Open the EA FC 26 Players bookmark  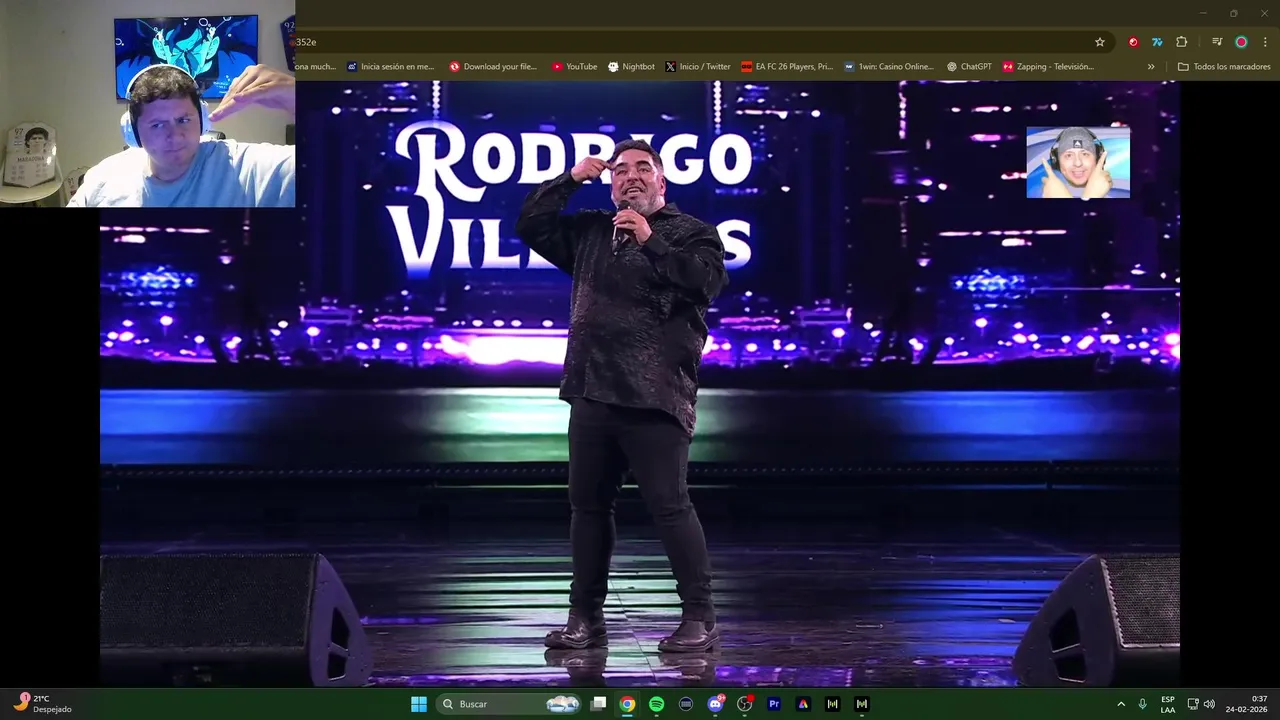click(x=787, y=67)
